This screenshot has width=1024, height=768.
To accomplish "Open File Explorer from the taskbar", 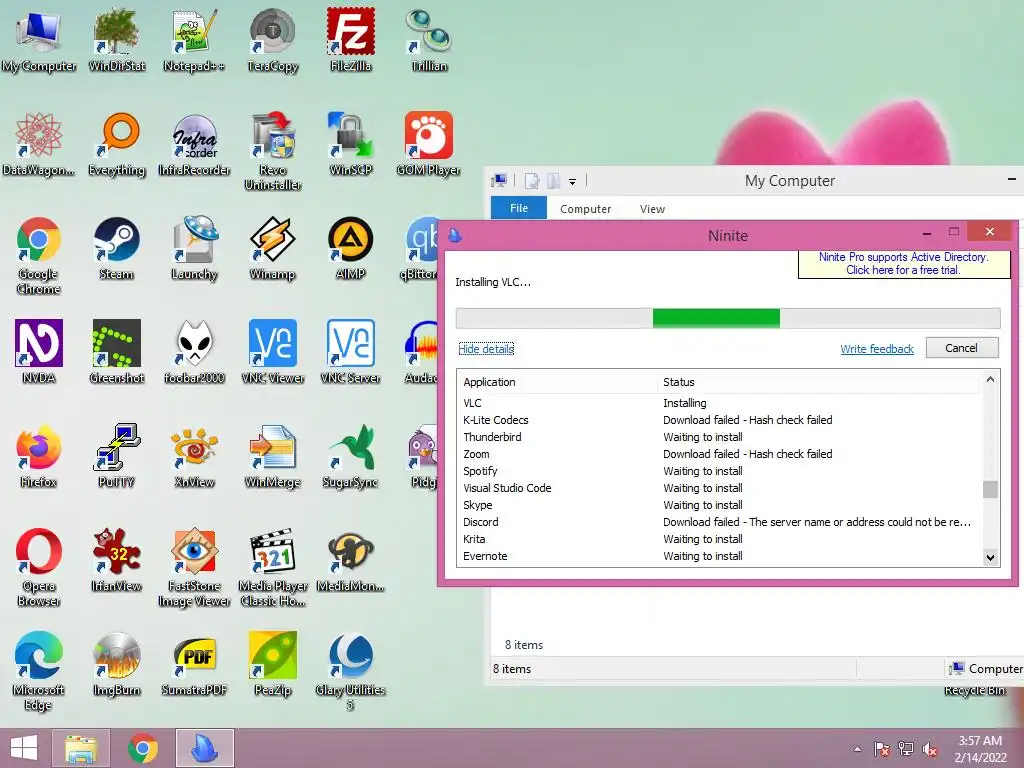I will pyautogui.click(x=80, y=748).
